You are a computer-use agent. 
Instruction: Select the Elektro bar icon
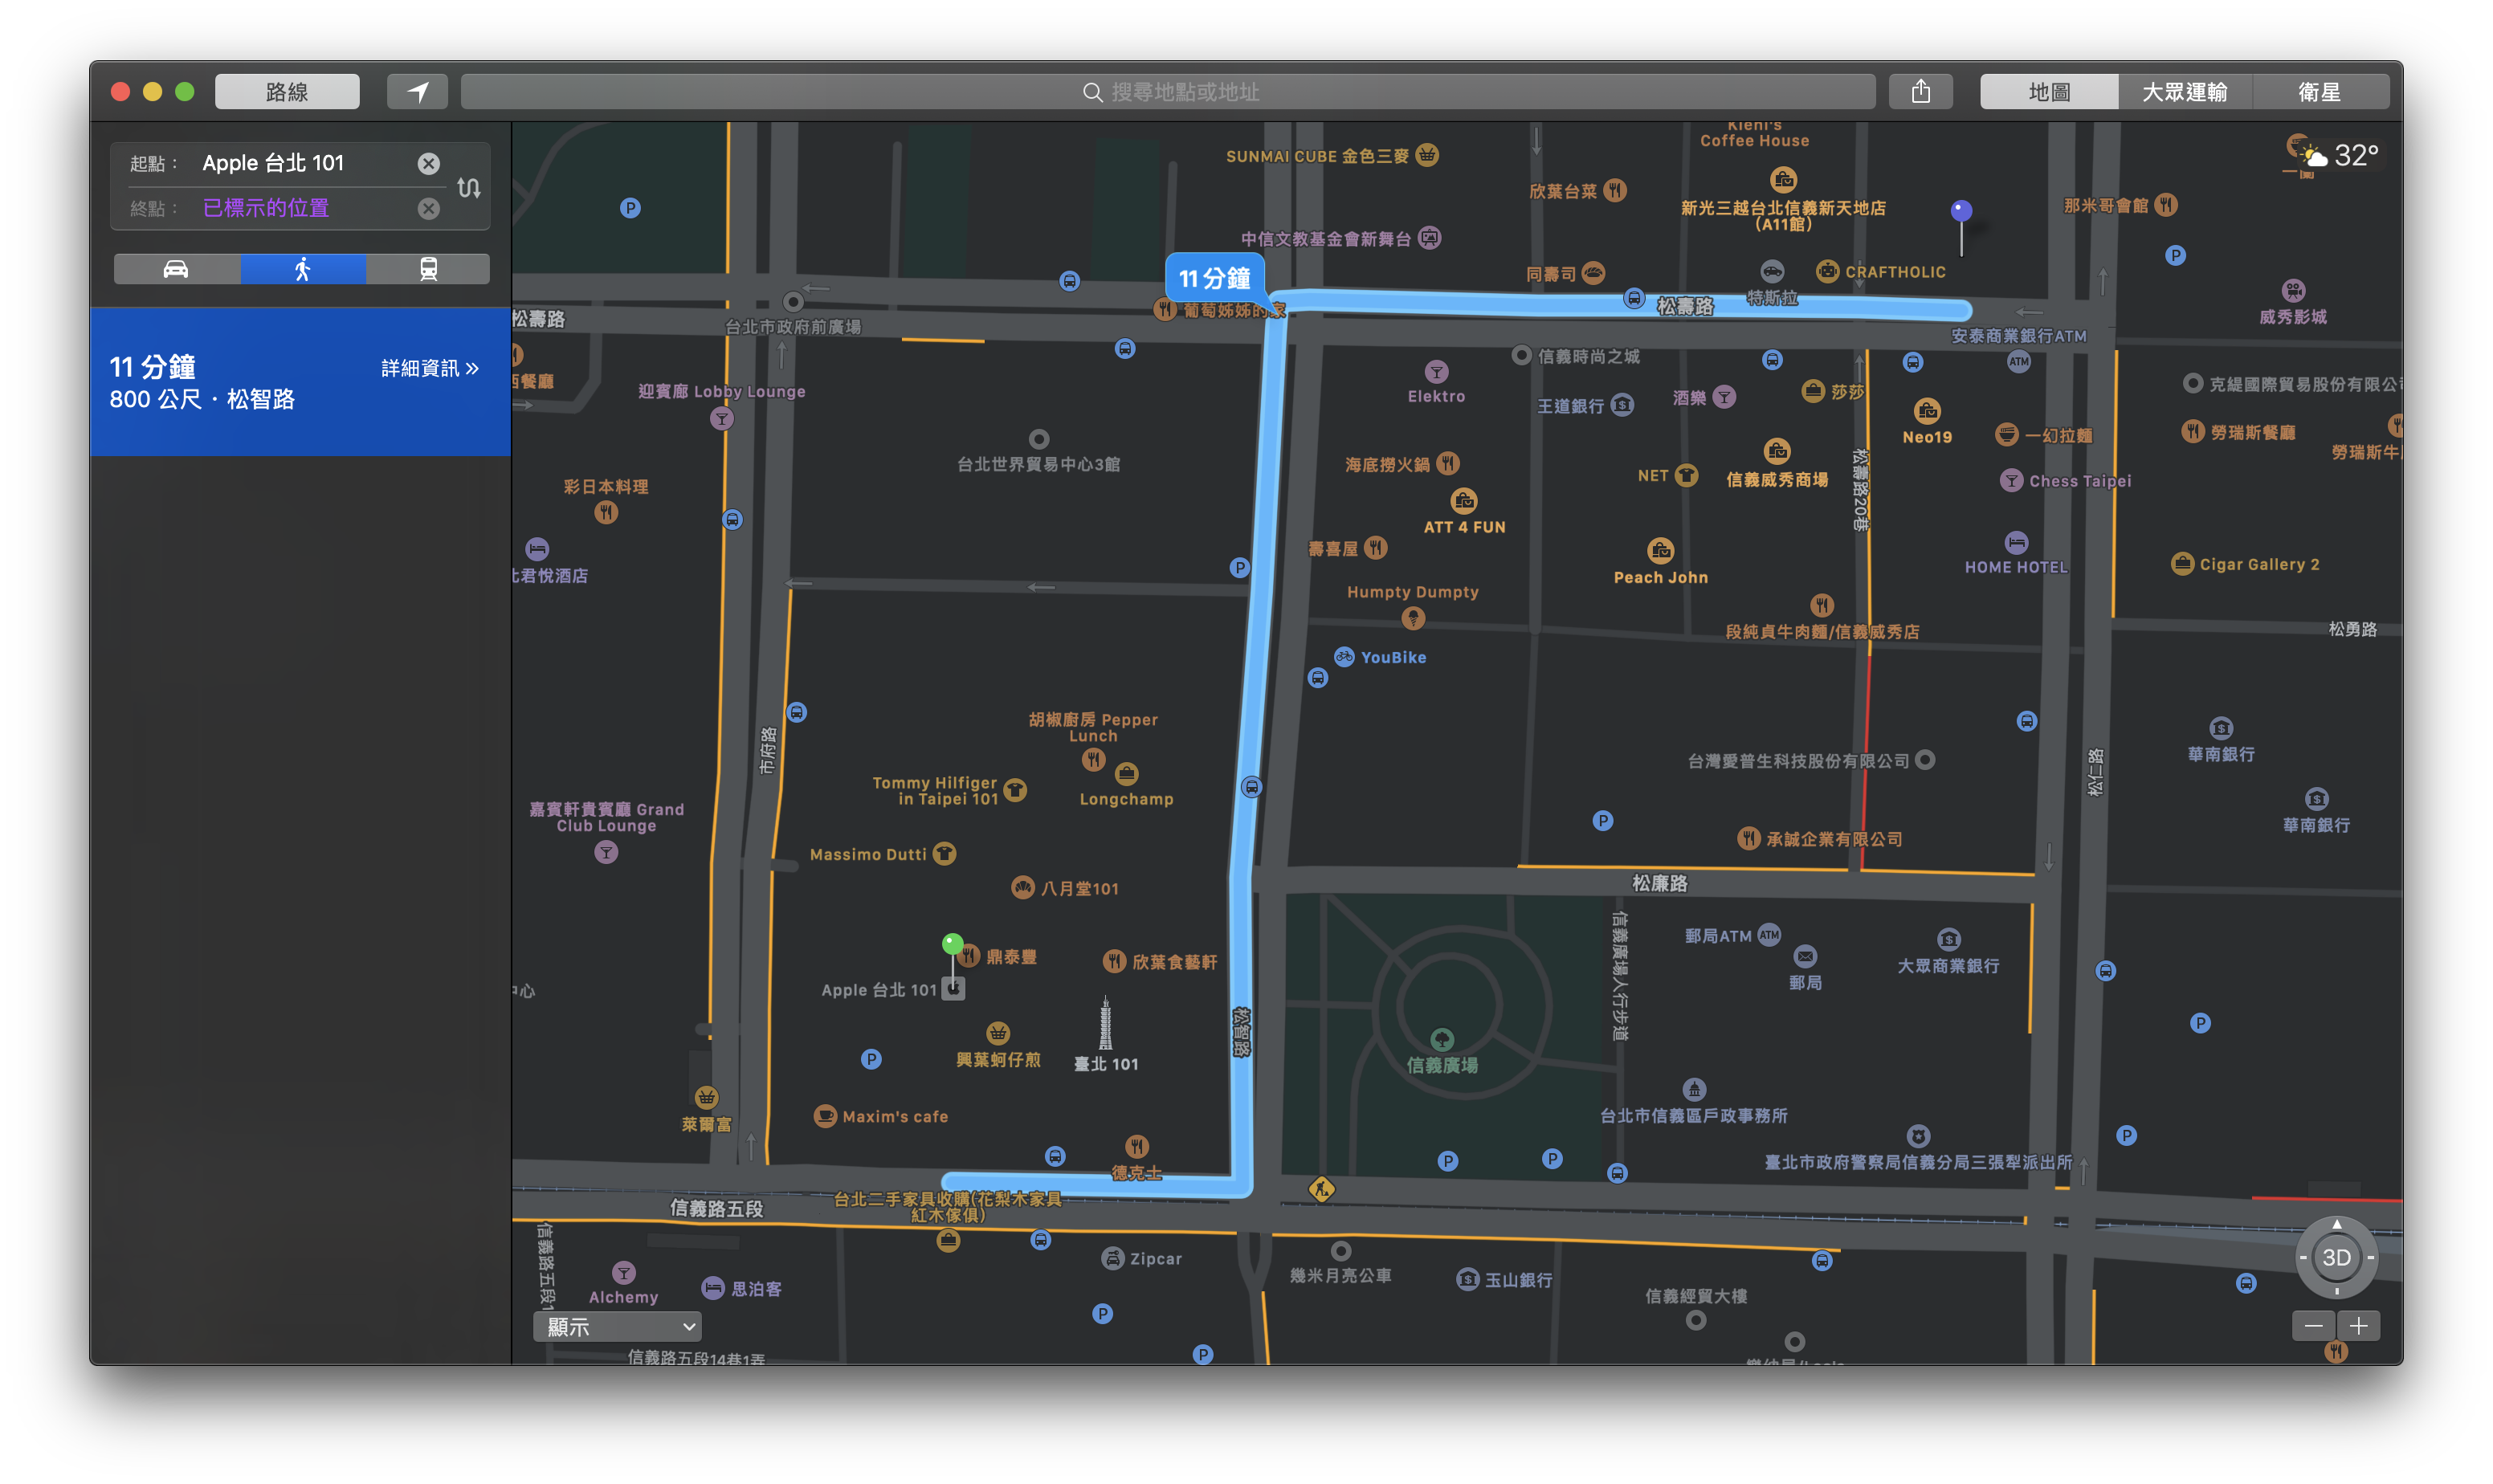coord(1436,372)
